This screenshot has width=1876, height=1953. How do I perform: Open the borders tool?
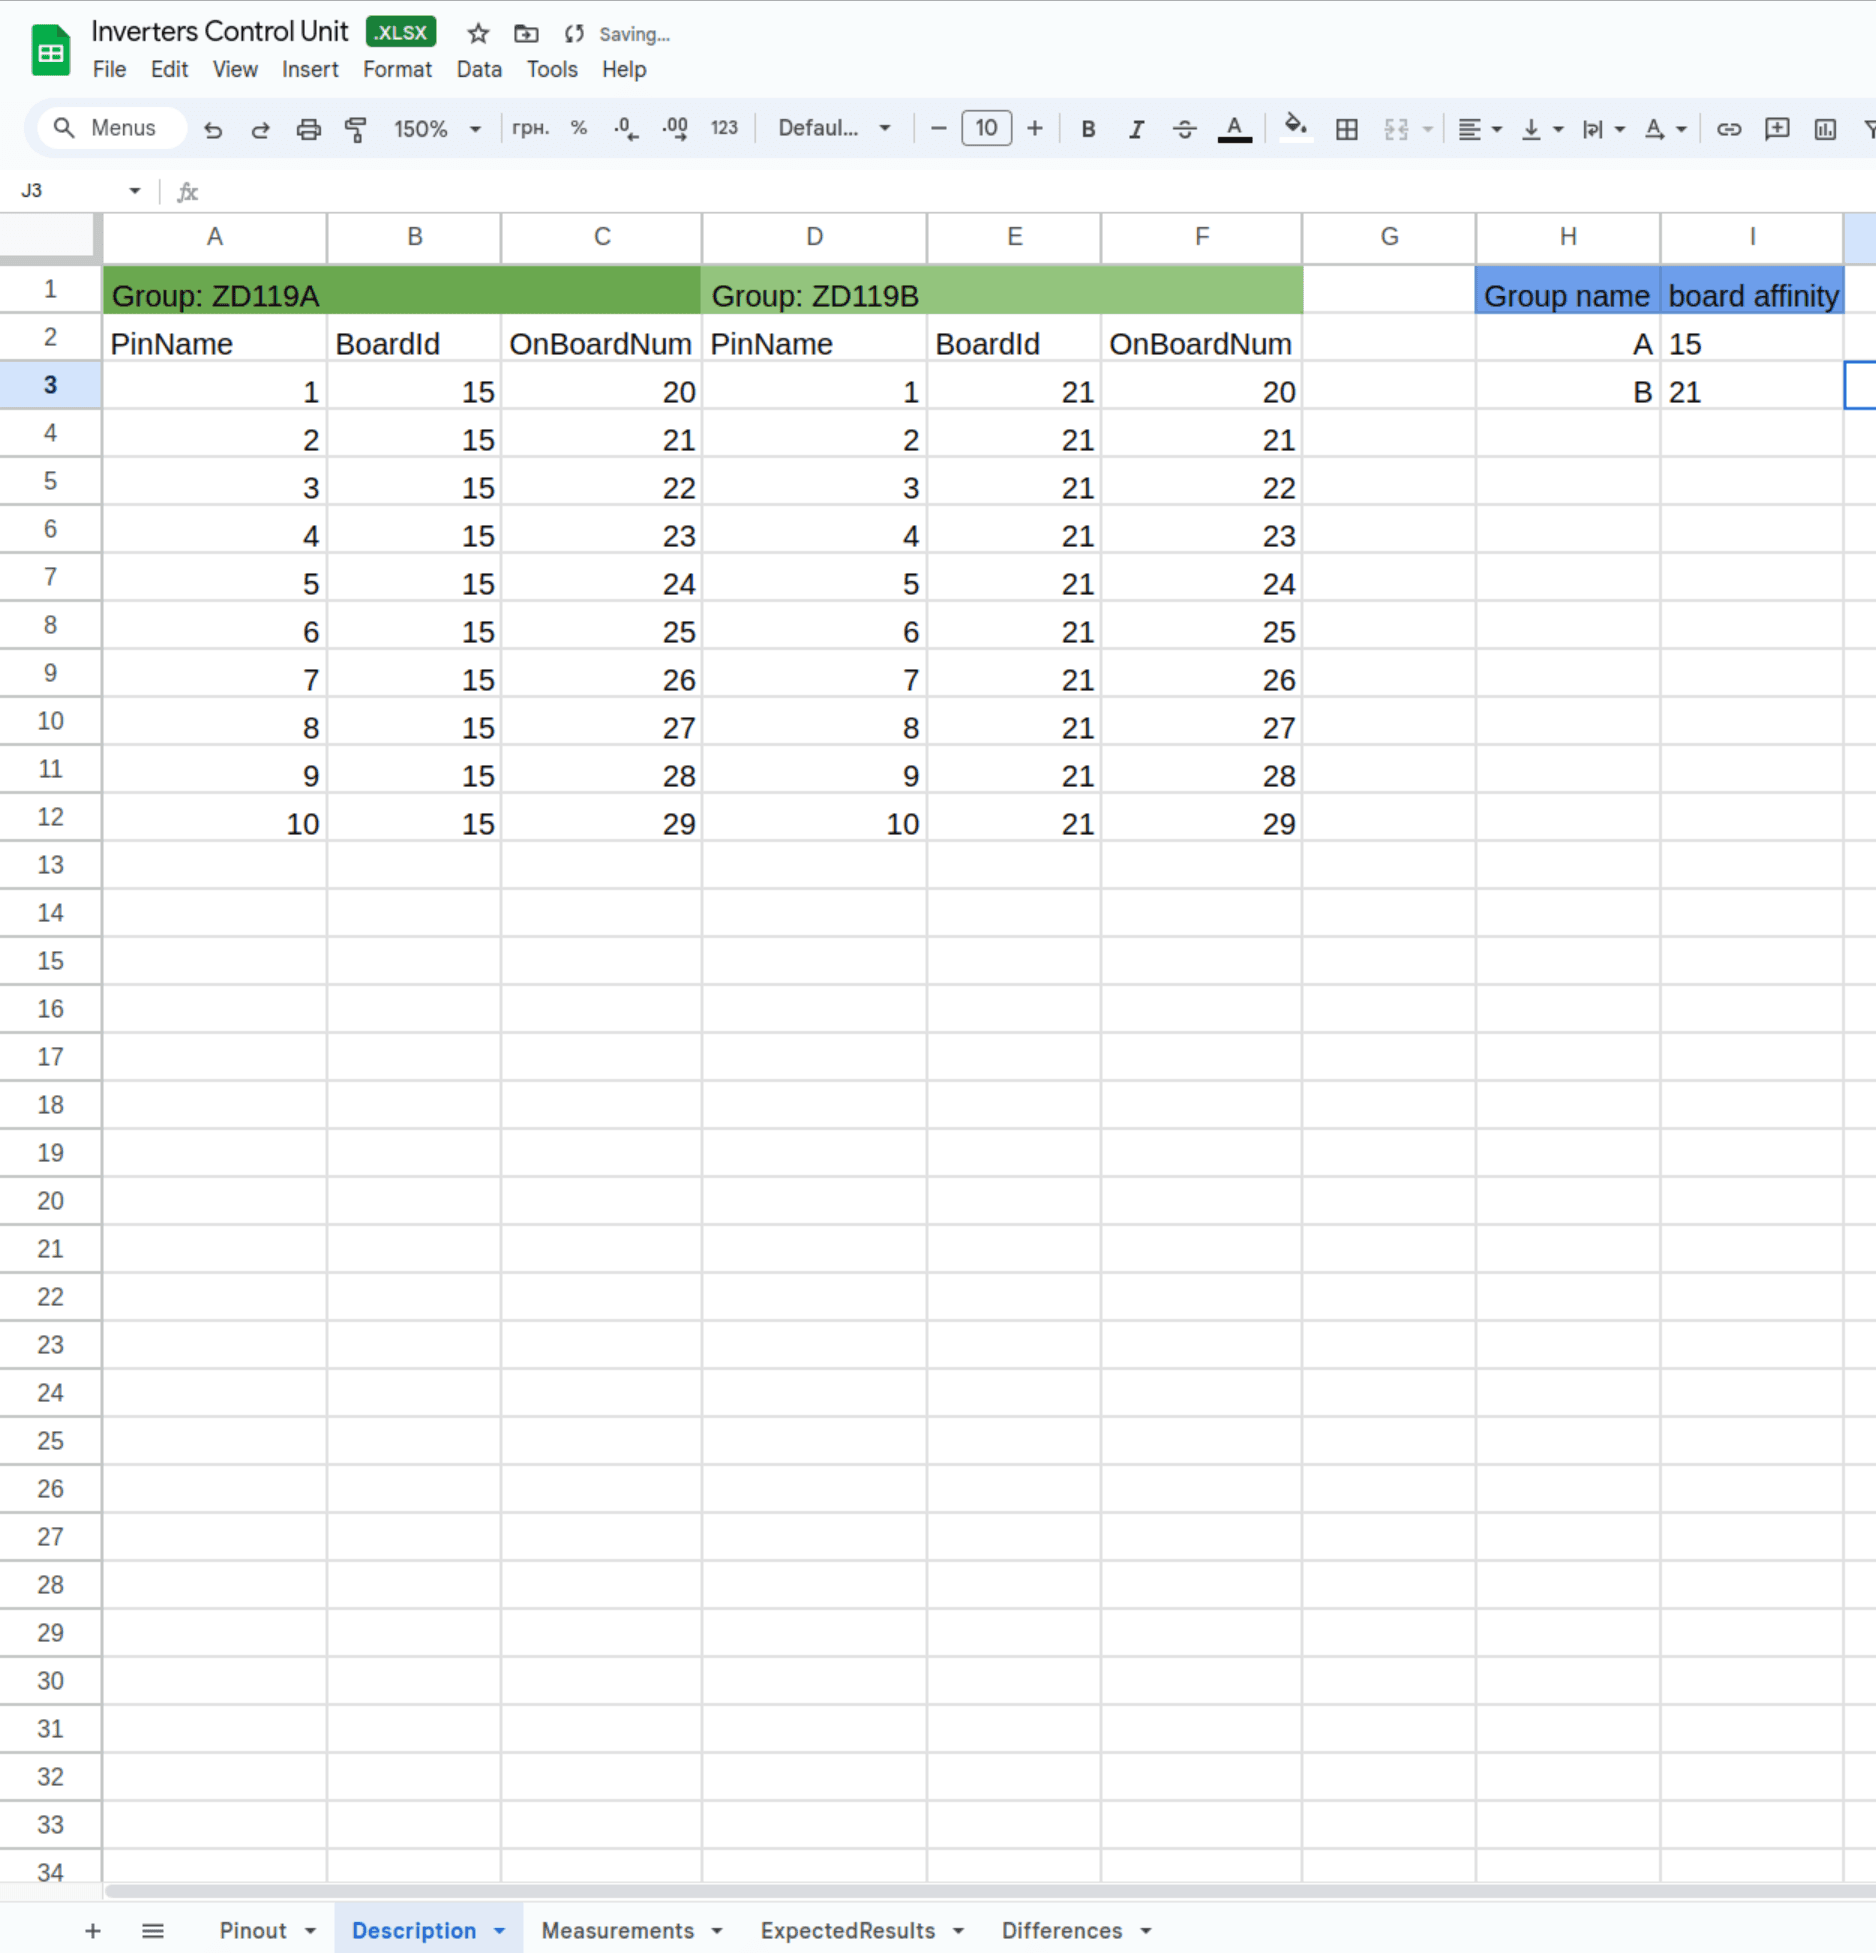point(1347,129)
